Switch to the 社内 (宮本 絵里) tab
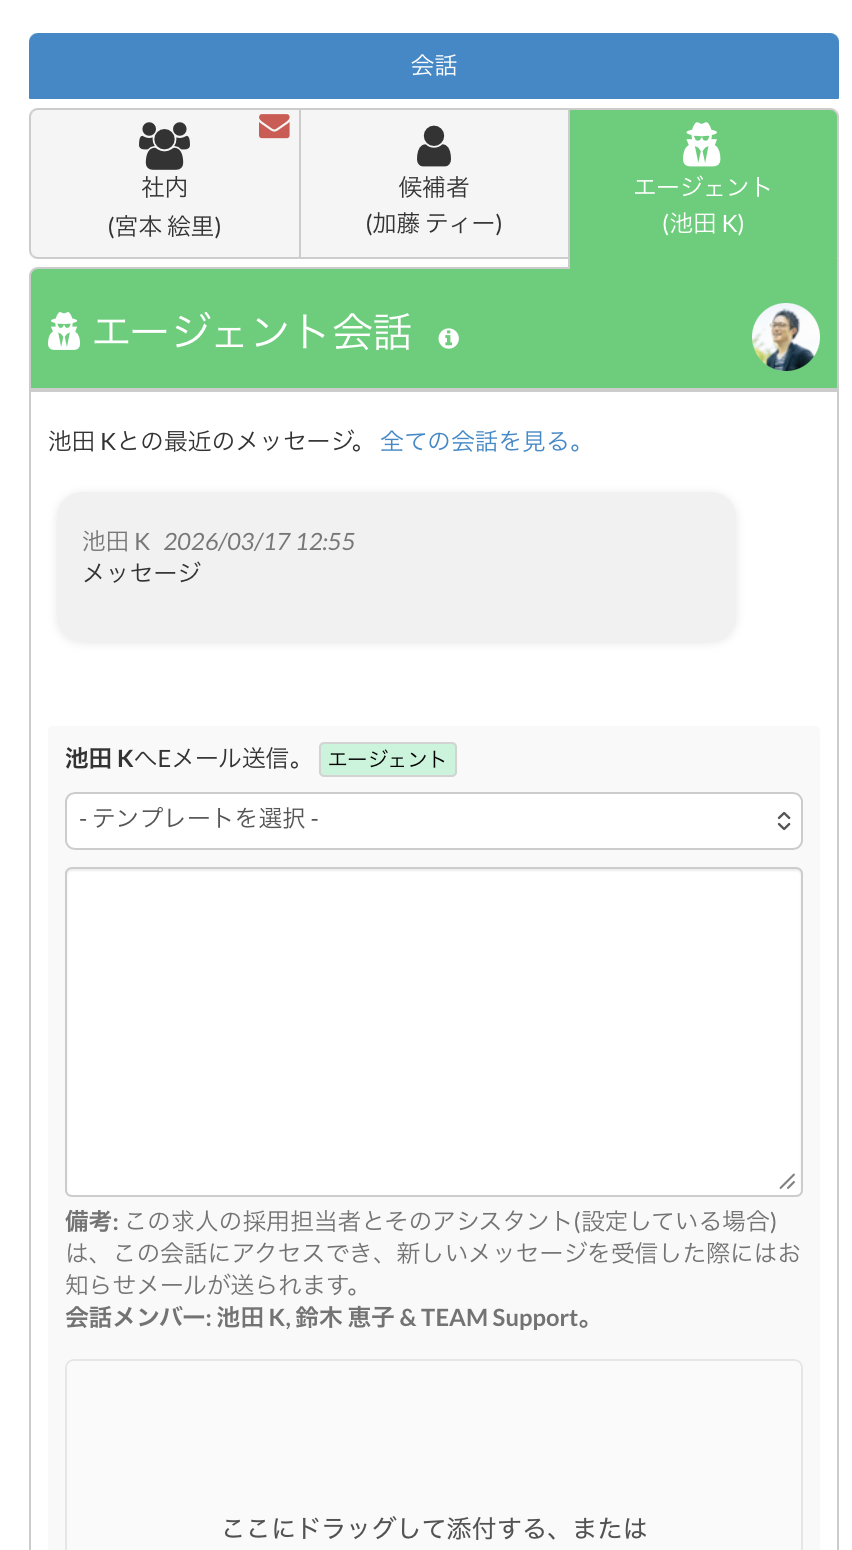The width and height of the screenshot is (852, 1550). pos(164,206)
